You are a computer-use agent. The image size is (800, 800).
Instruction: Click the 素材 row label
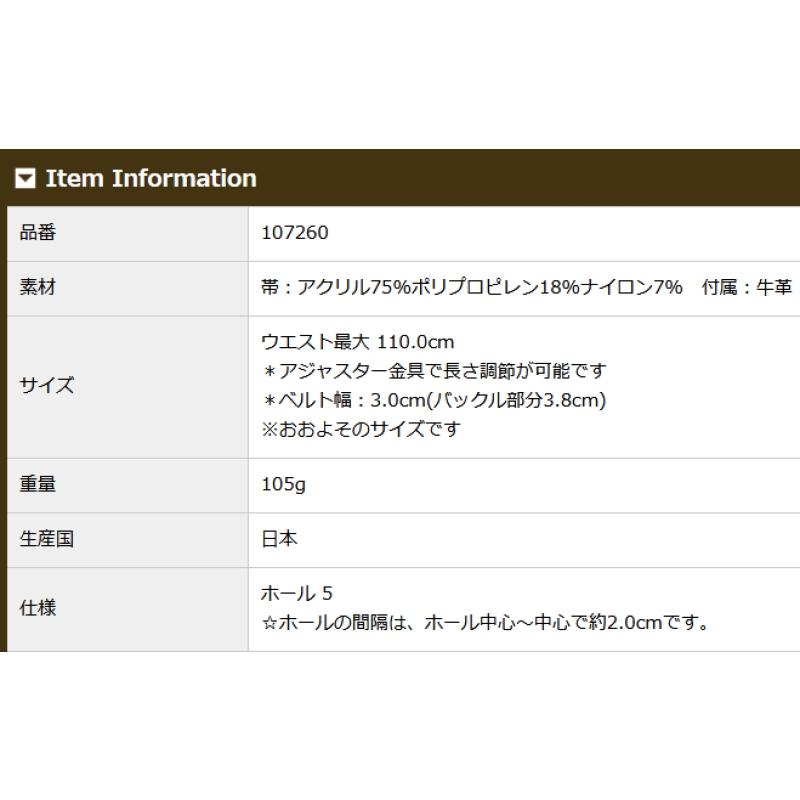37,287
